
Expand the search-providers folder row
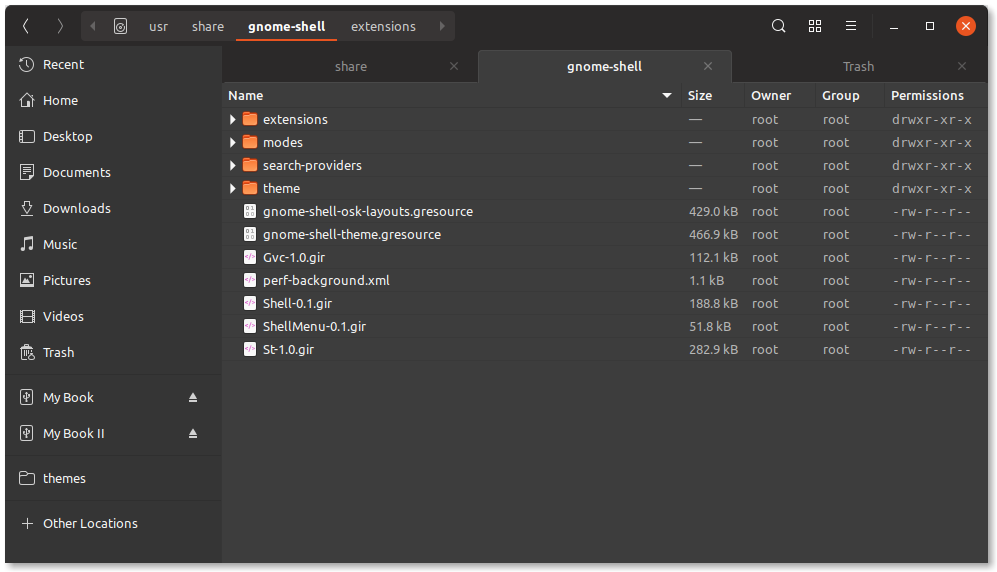tap(233, 165)
